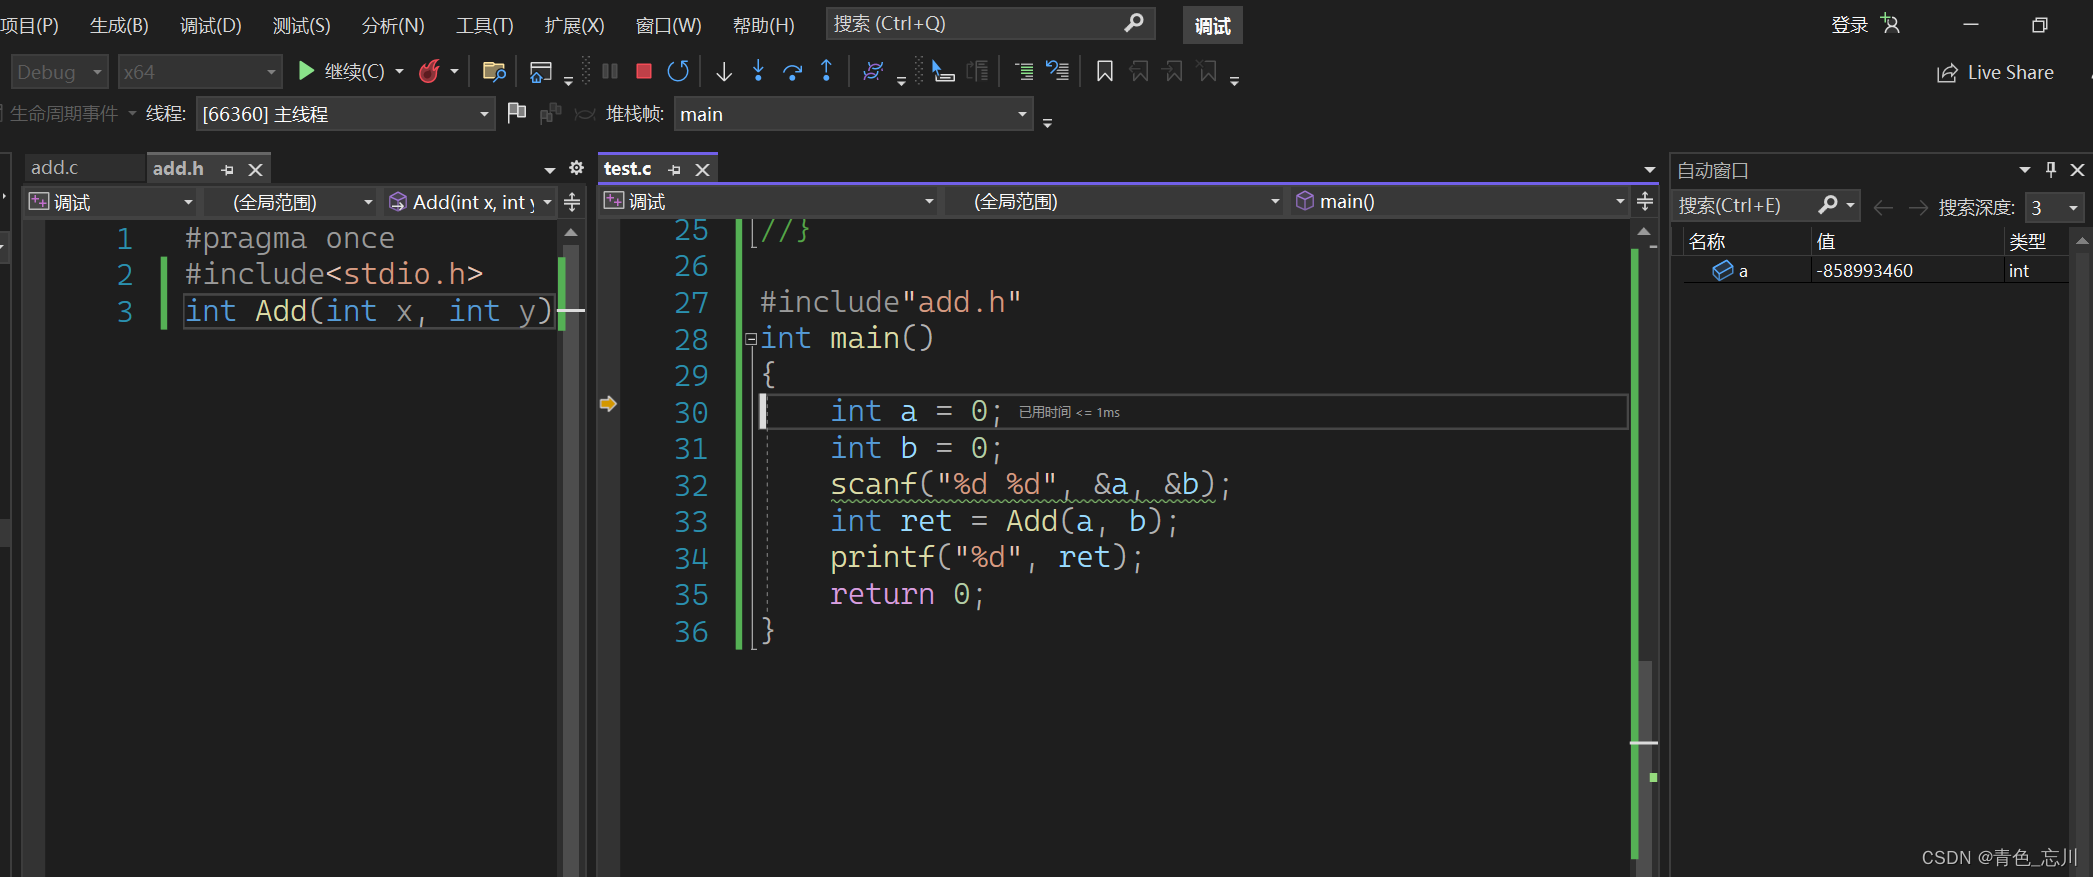Viewport: 2093px width, 877px height.
Task: Toggle pin on the test.c tab
Action: coord(674,170)
